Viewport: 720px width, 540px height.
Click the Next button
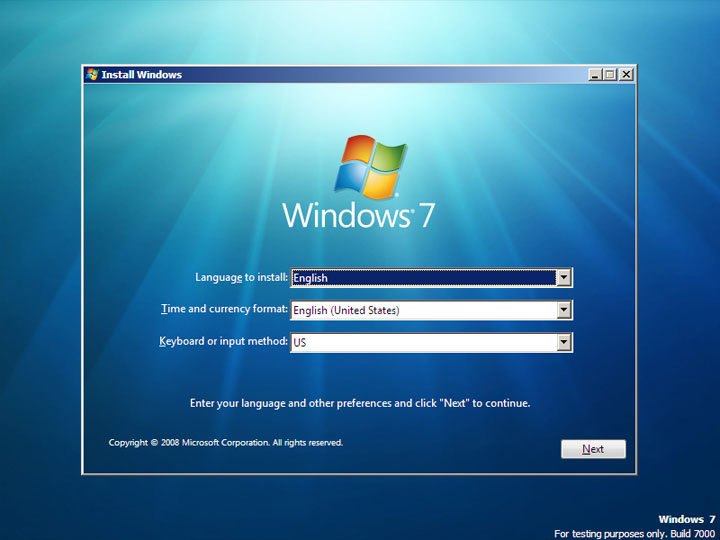(593, 449)
